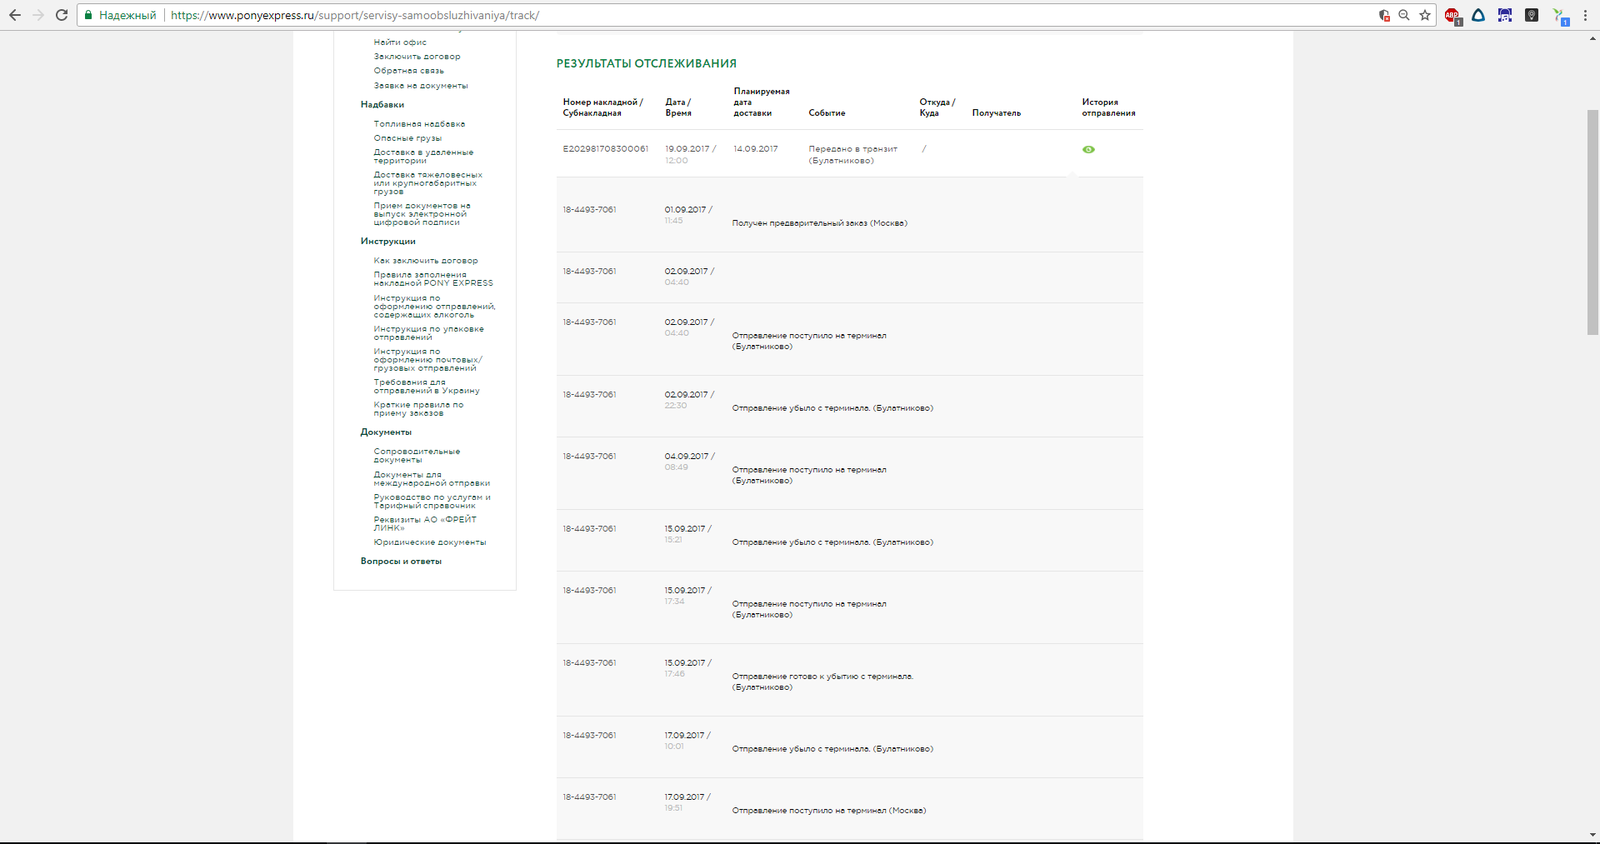Click the browser forward arrow
The height and width of the screenshot is (844, 1600).
(38, 15)
